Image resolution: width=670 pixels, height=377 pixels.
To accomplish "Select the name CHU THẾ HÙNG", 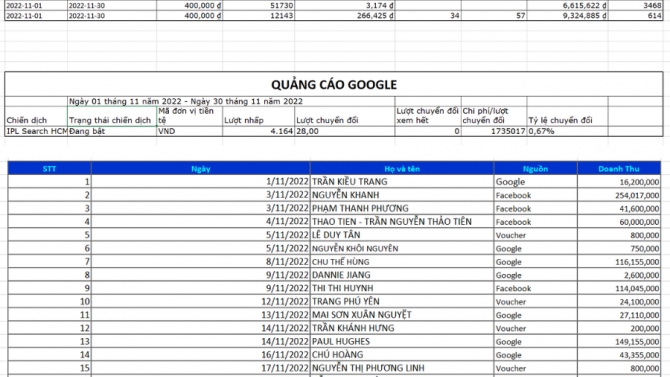I will tap(402, 262).
